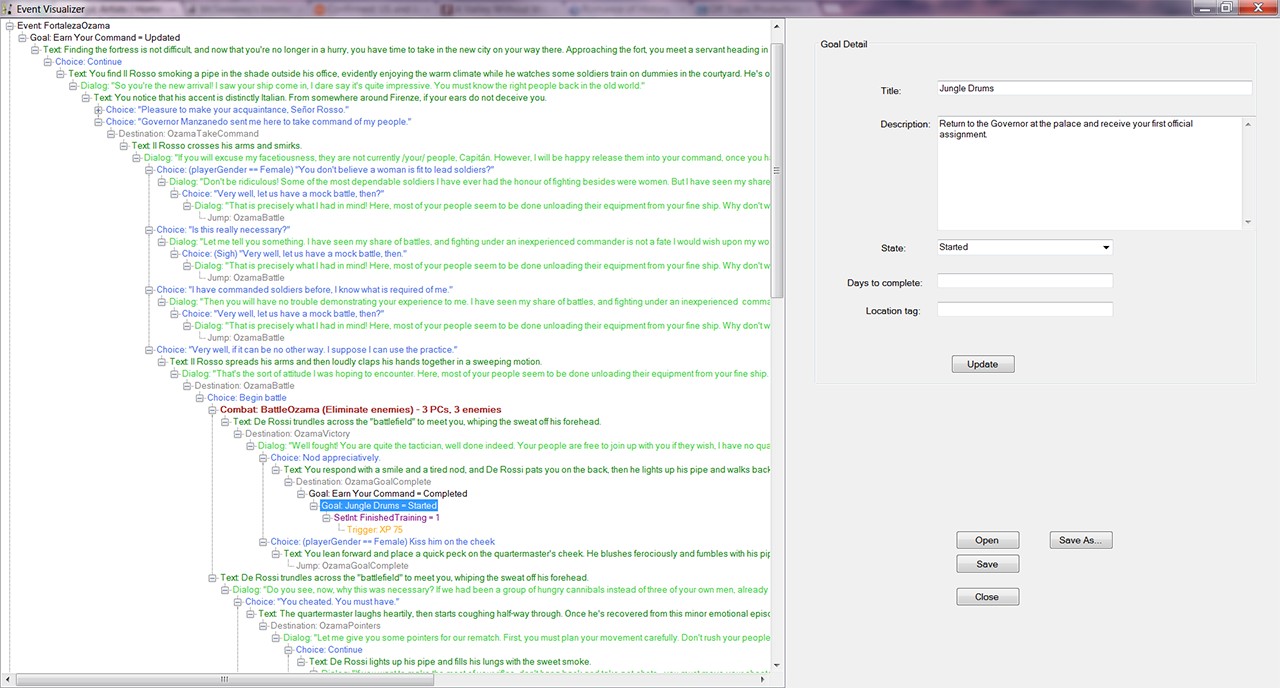The height and width of the screenshot is (688, 1280).
Task: Select 'Don't be ridiculous!' dialog row
Action: point(470,182)
